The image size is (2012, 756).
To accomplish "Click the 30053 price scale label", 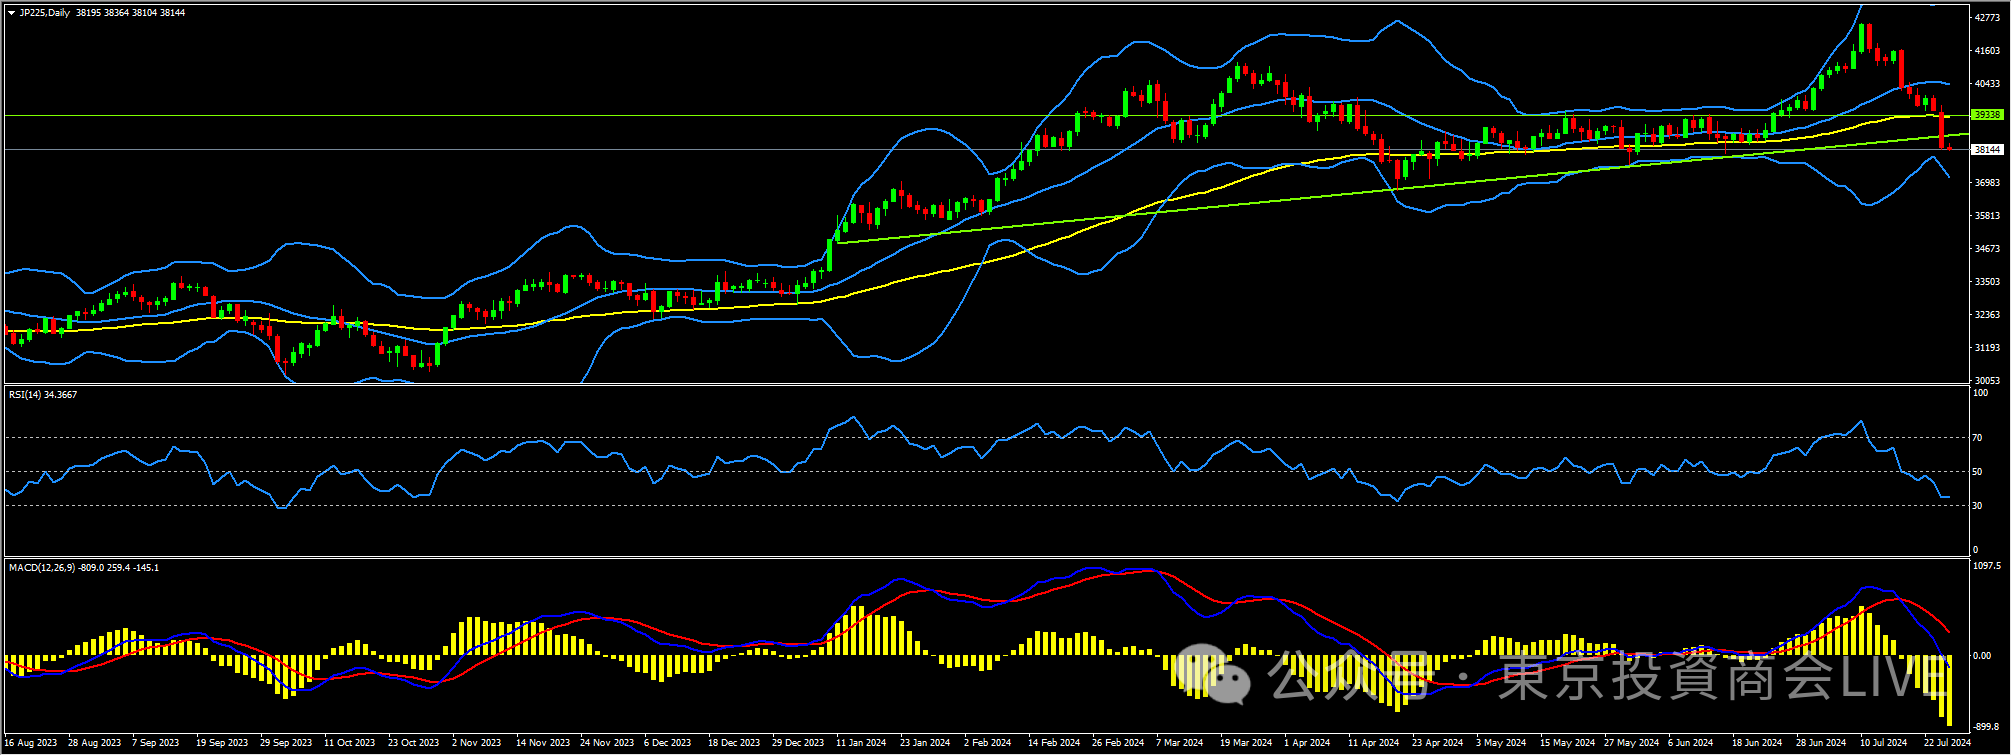I will coord(1986,381).
